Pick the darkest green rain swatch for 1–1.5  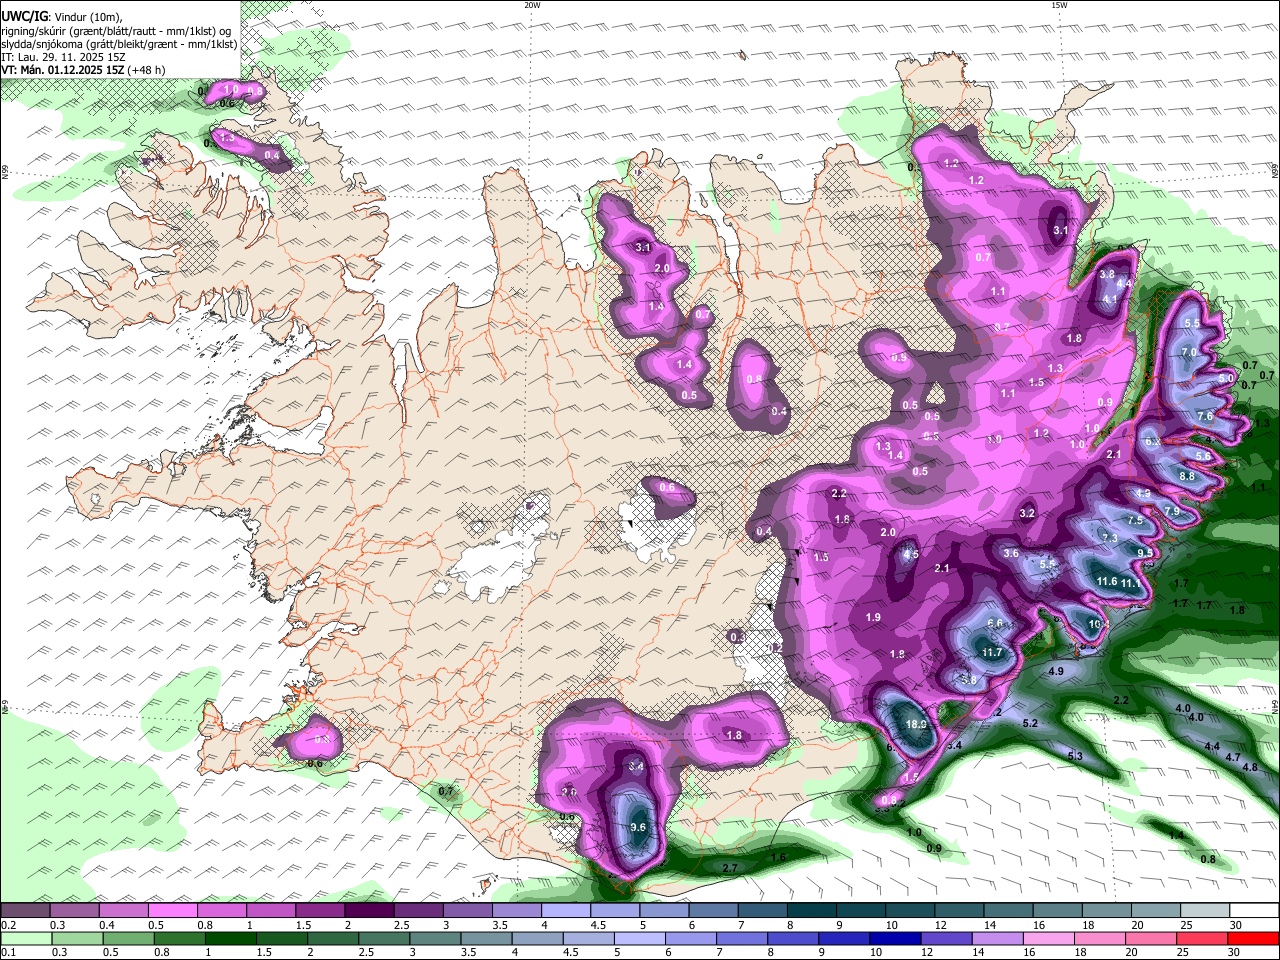pos(230,938)
